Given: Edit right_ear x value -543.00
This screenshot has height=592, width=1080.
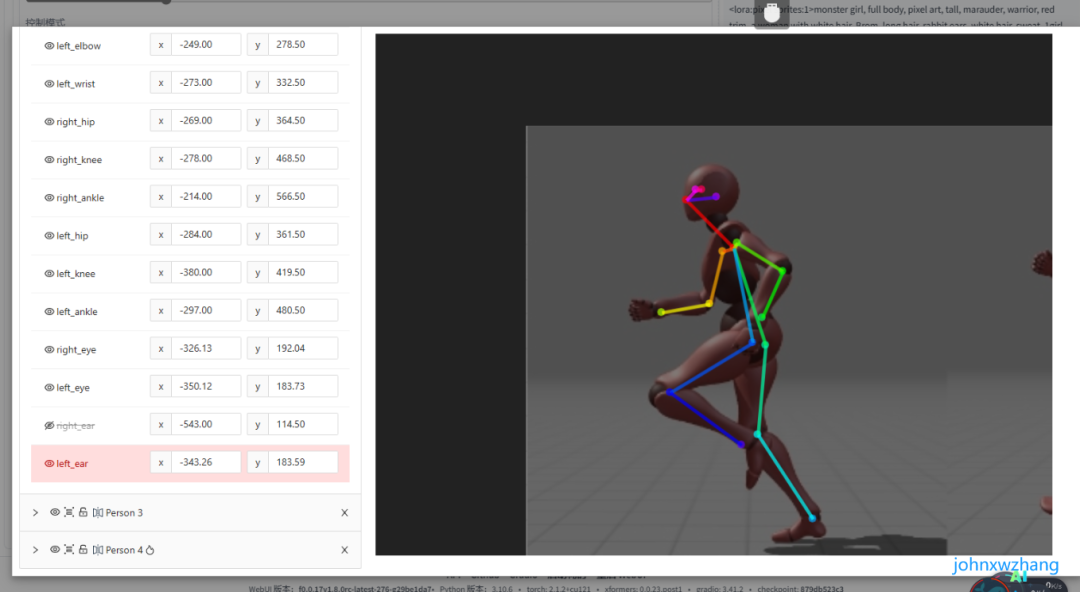Looking at the screenshot, I should pos(206,424).
